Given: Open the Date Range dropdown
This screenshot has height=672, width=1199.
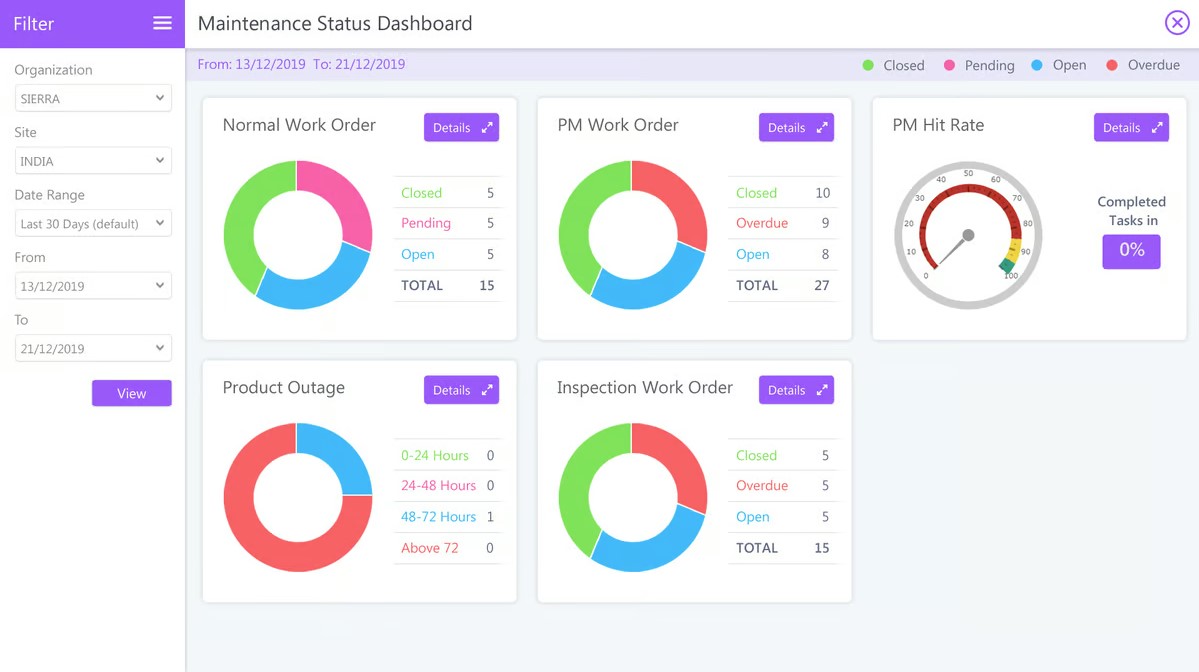Looking at the screenshot, I should tap(92, 222).
